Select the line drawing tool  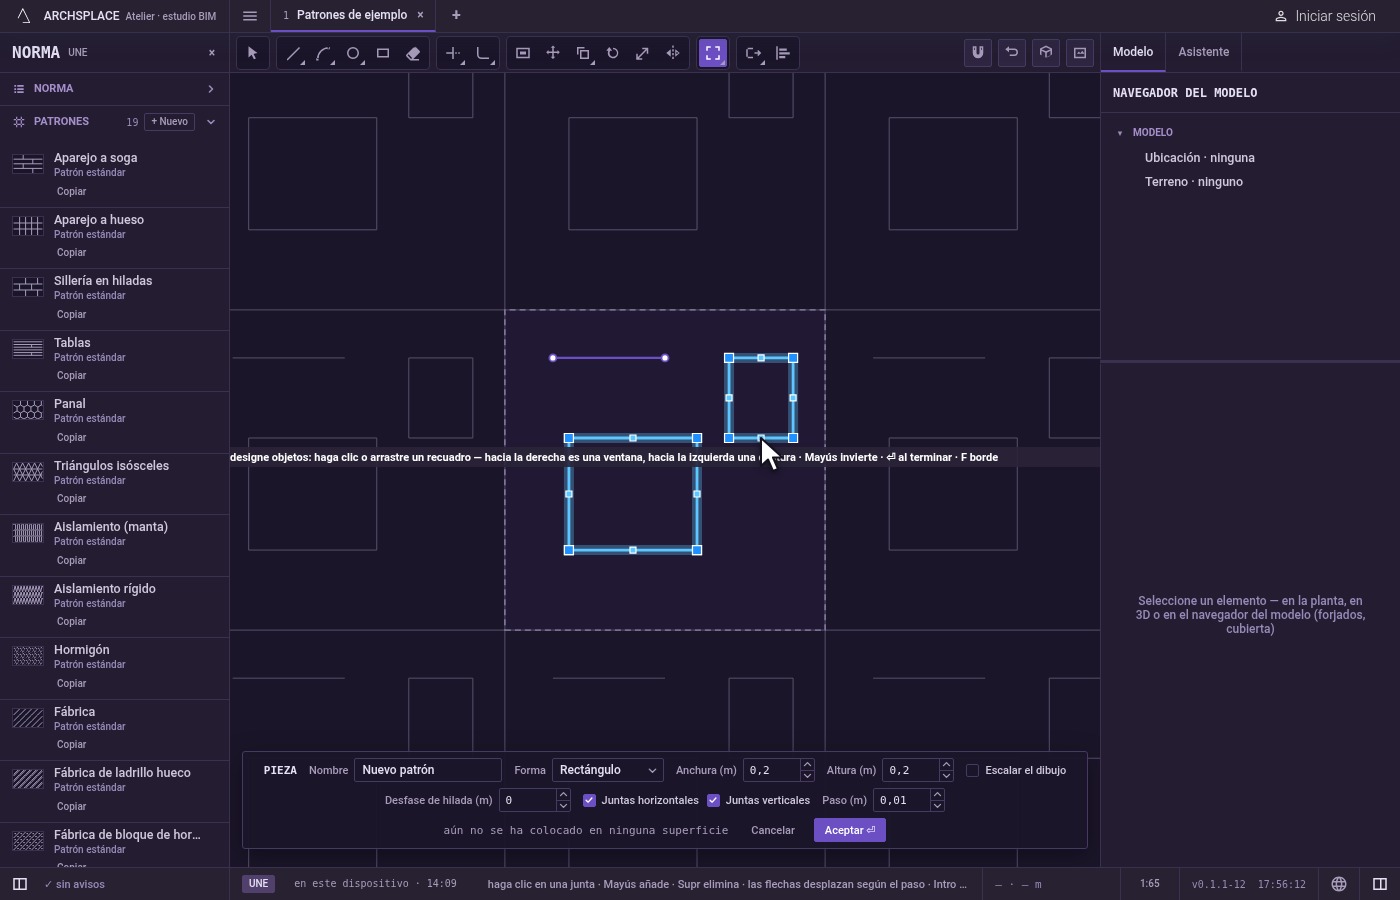[x=293, y=53]
